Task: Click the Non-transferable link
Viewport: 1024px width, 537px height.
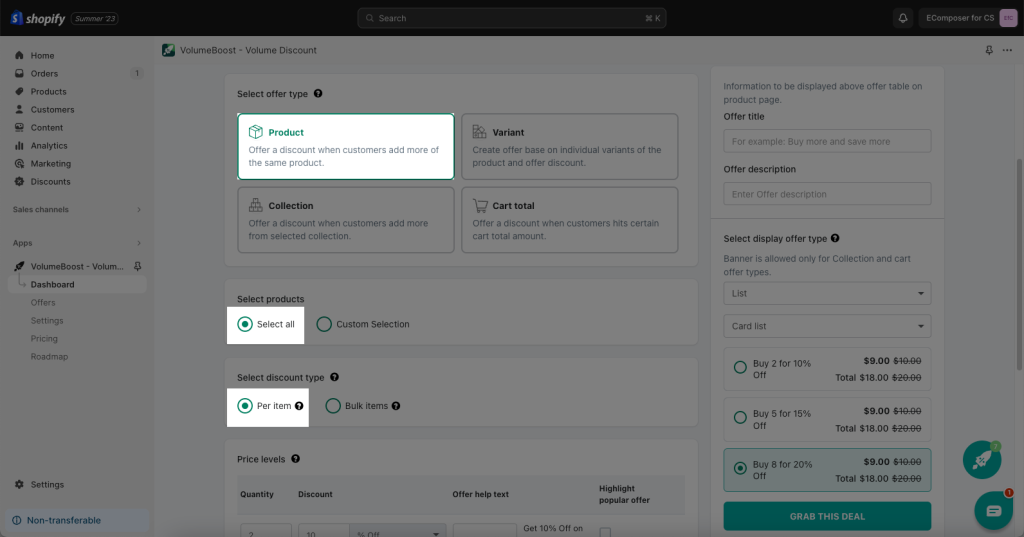Action: coord(64,521)
